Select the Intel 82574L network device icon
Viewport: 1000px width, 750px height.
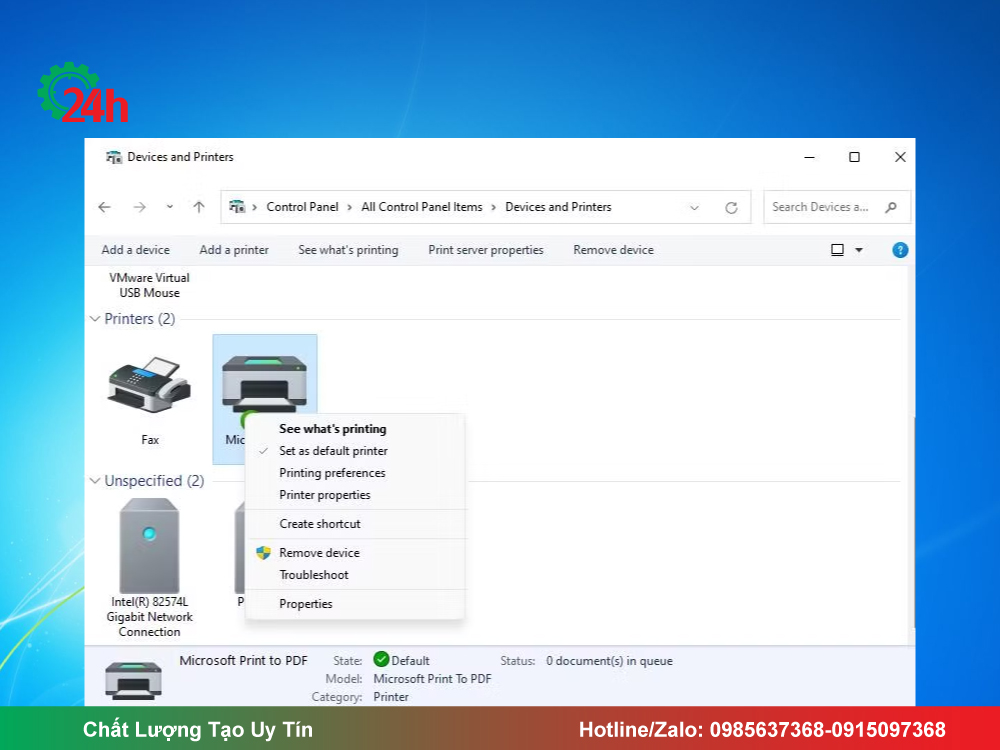(x=149, y=546)
